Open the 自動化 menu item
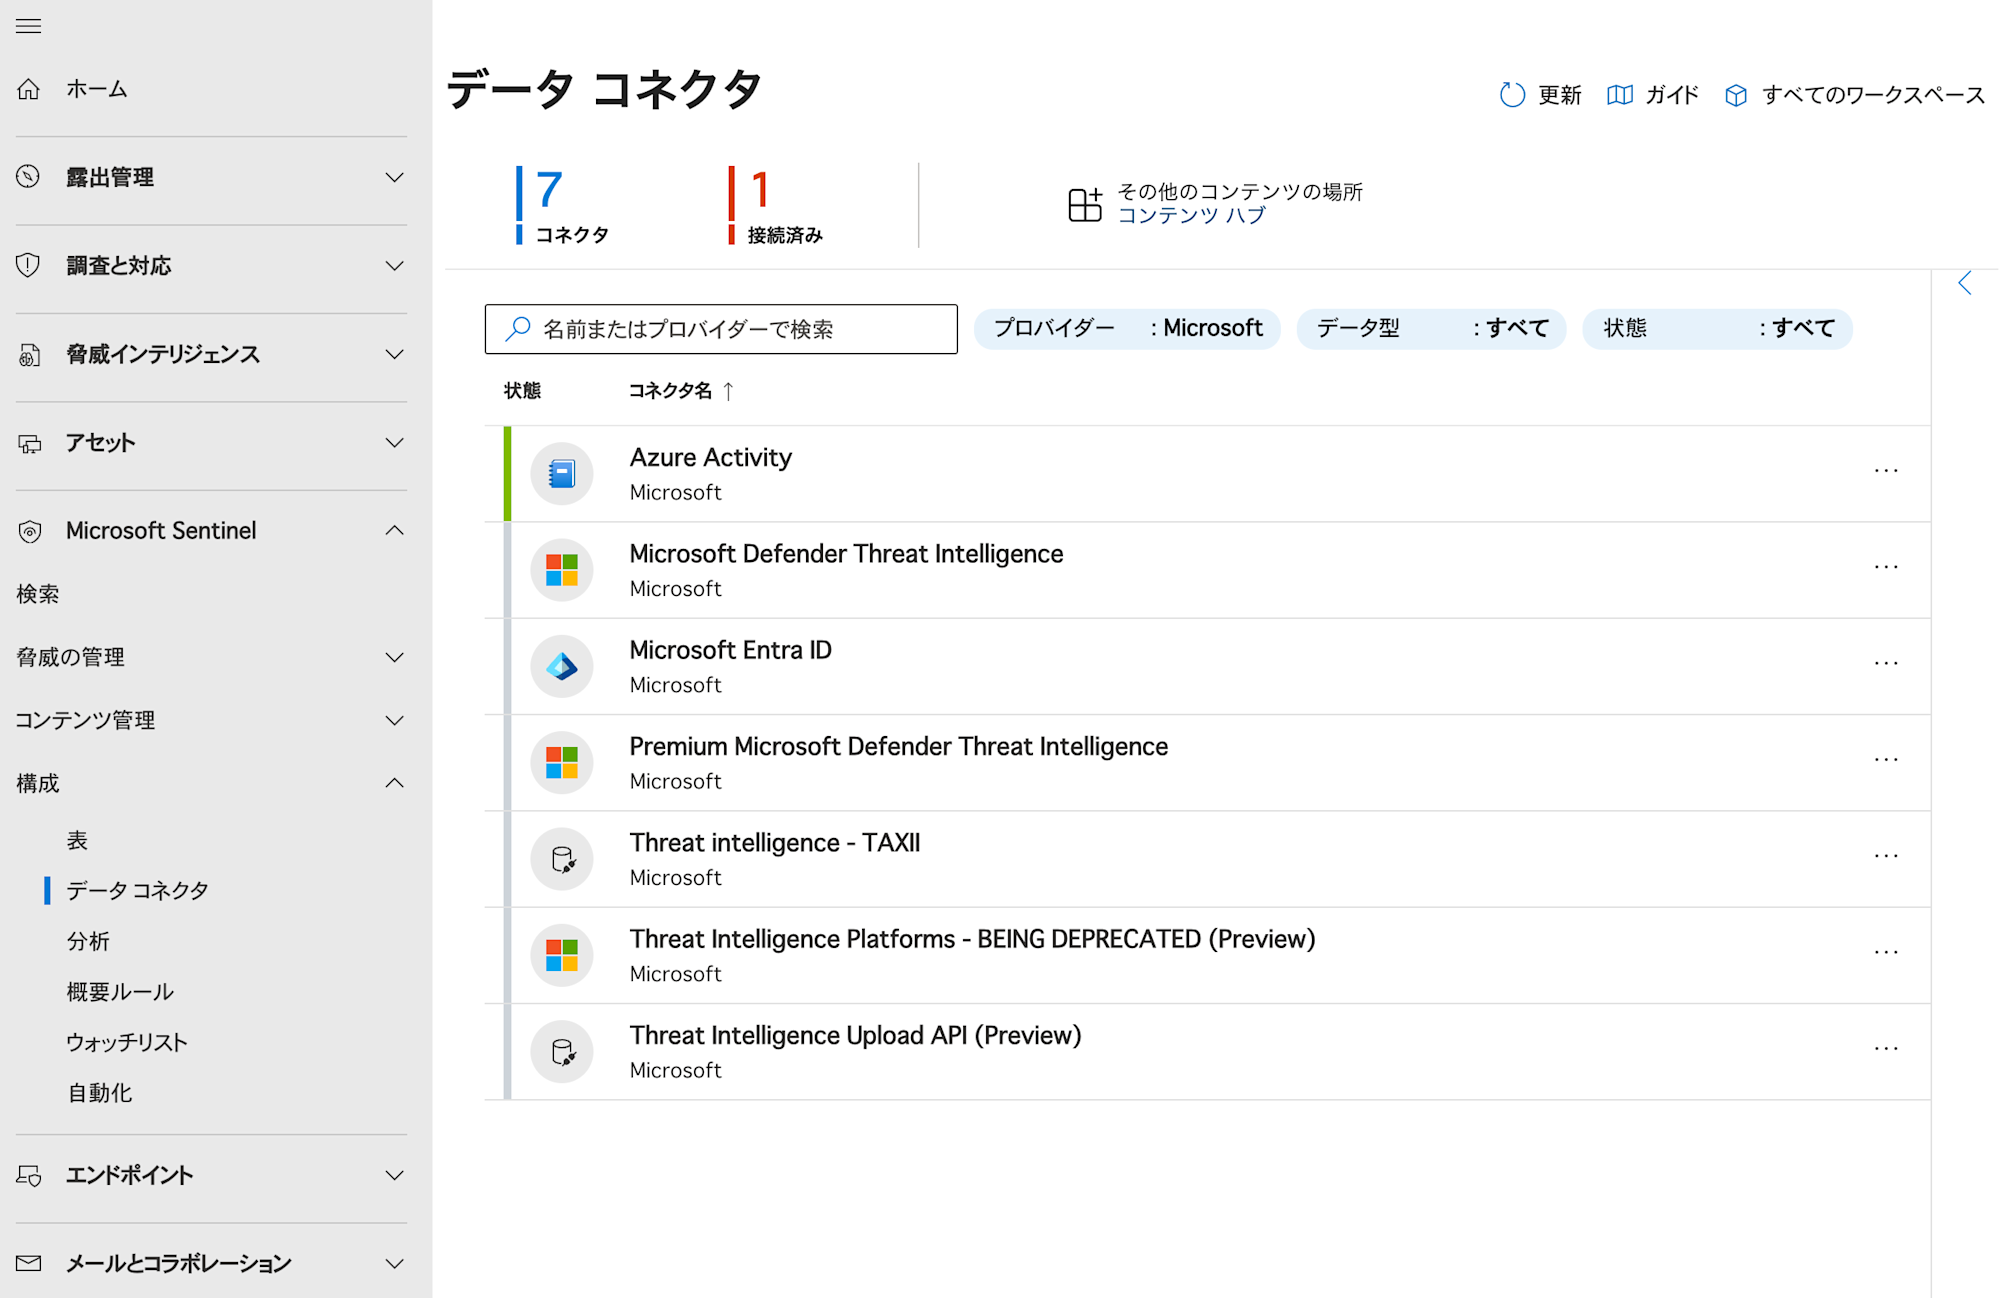The image size is (2000, 1298). (99, 1093)
